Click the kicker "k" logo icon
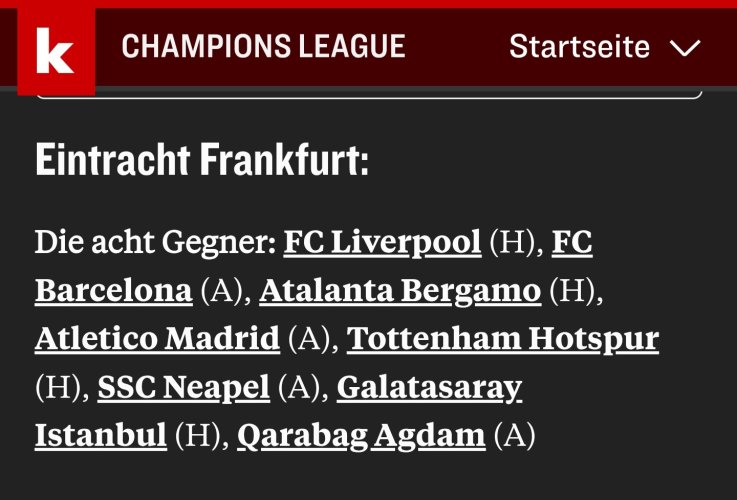Image resolution: width=737 pixels, height=500 pixels. coord(56,51)
